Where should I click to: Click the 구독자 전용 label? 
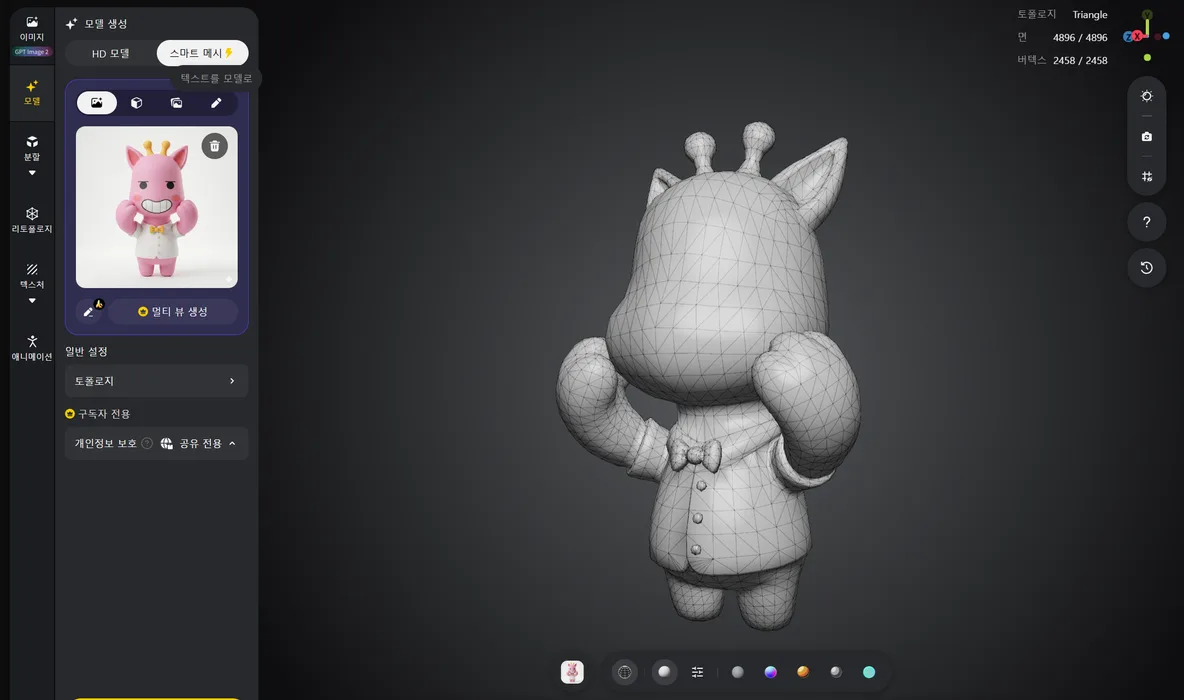[97, 414]
